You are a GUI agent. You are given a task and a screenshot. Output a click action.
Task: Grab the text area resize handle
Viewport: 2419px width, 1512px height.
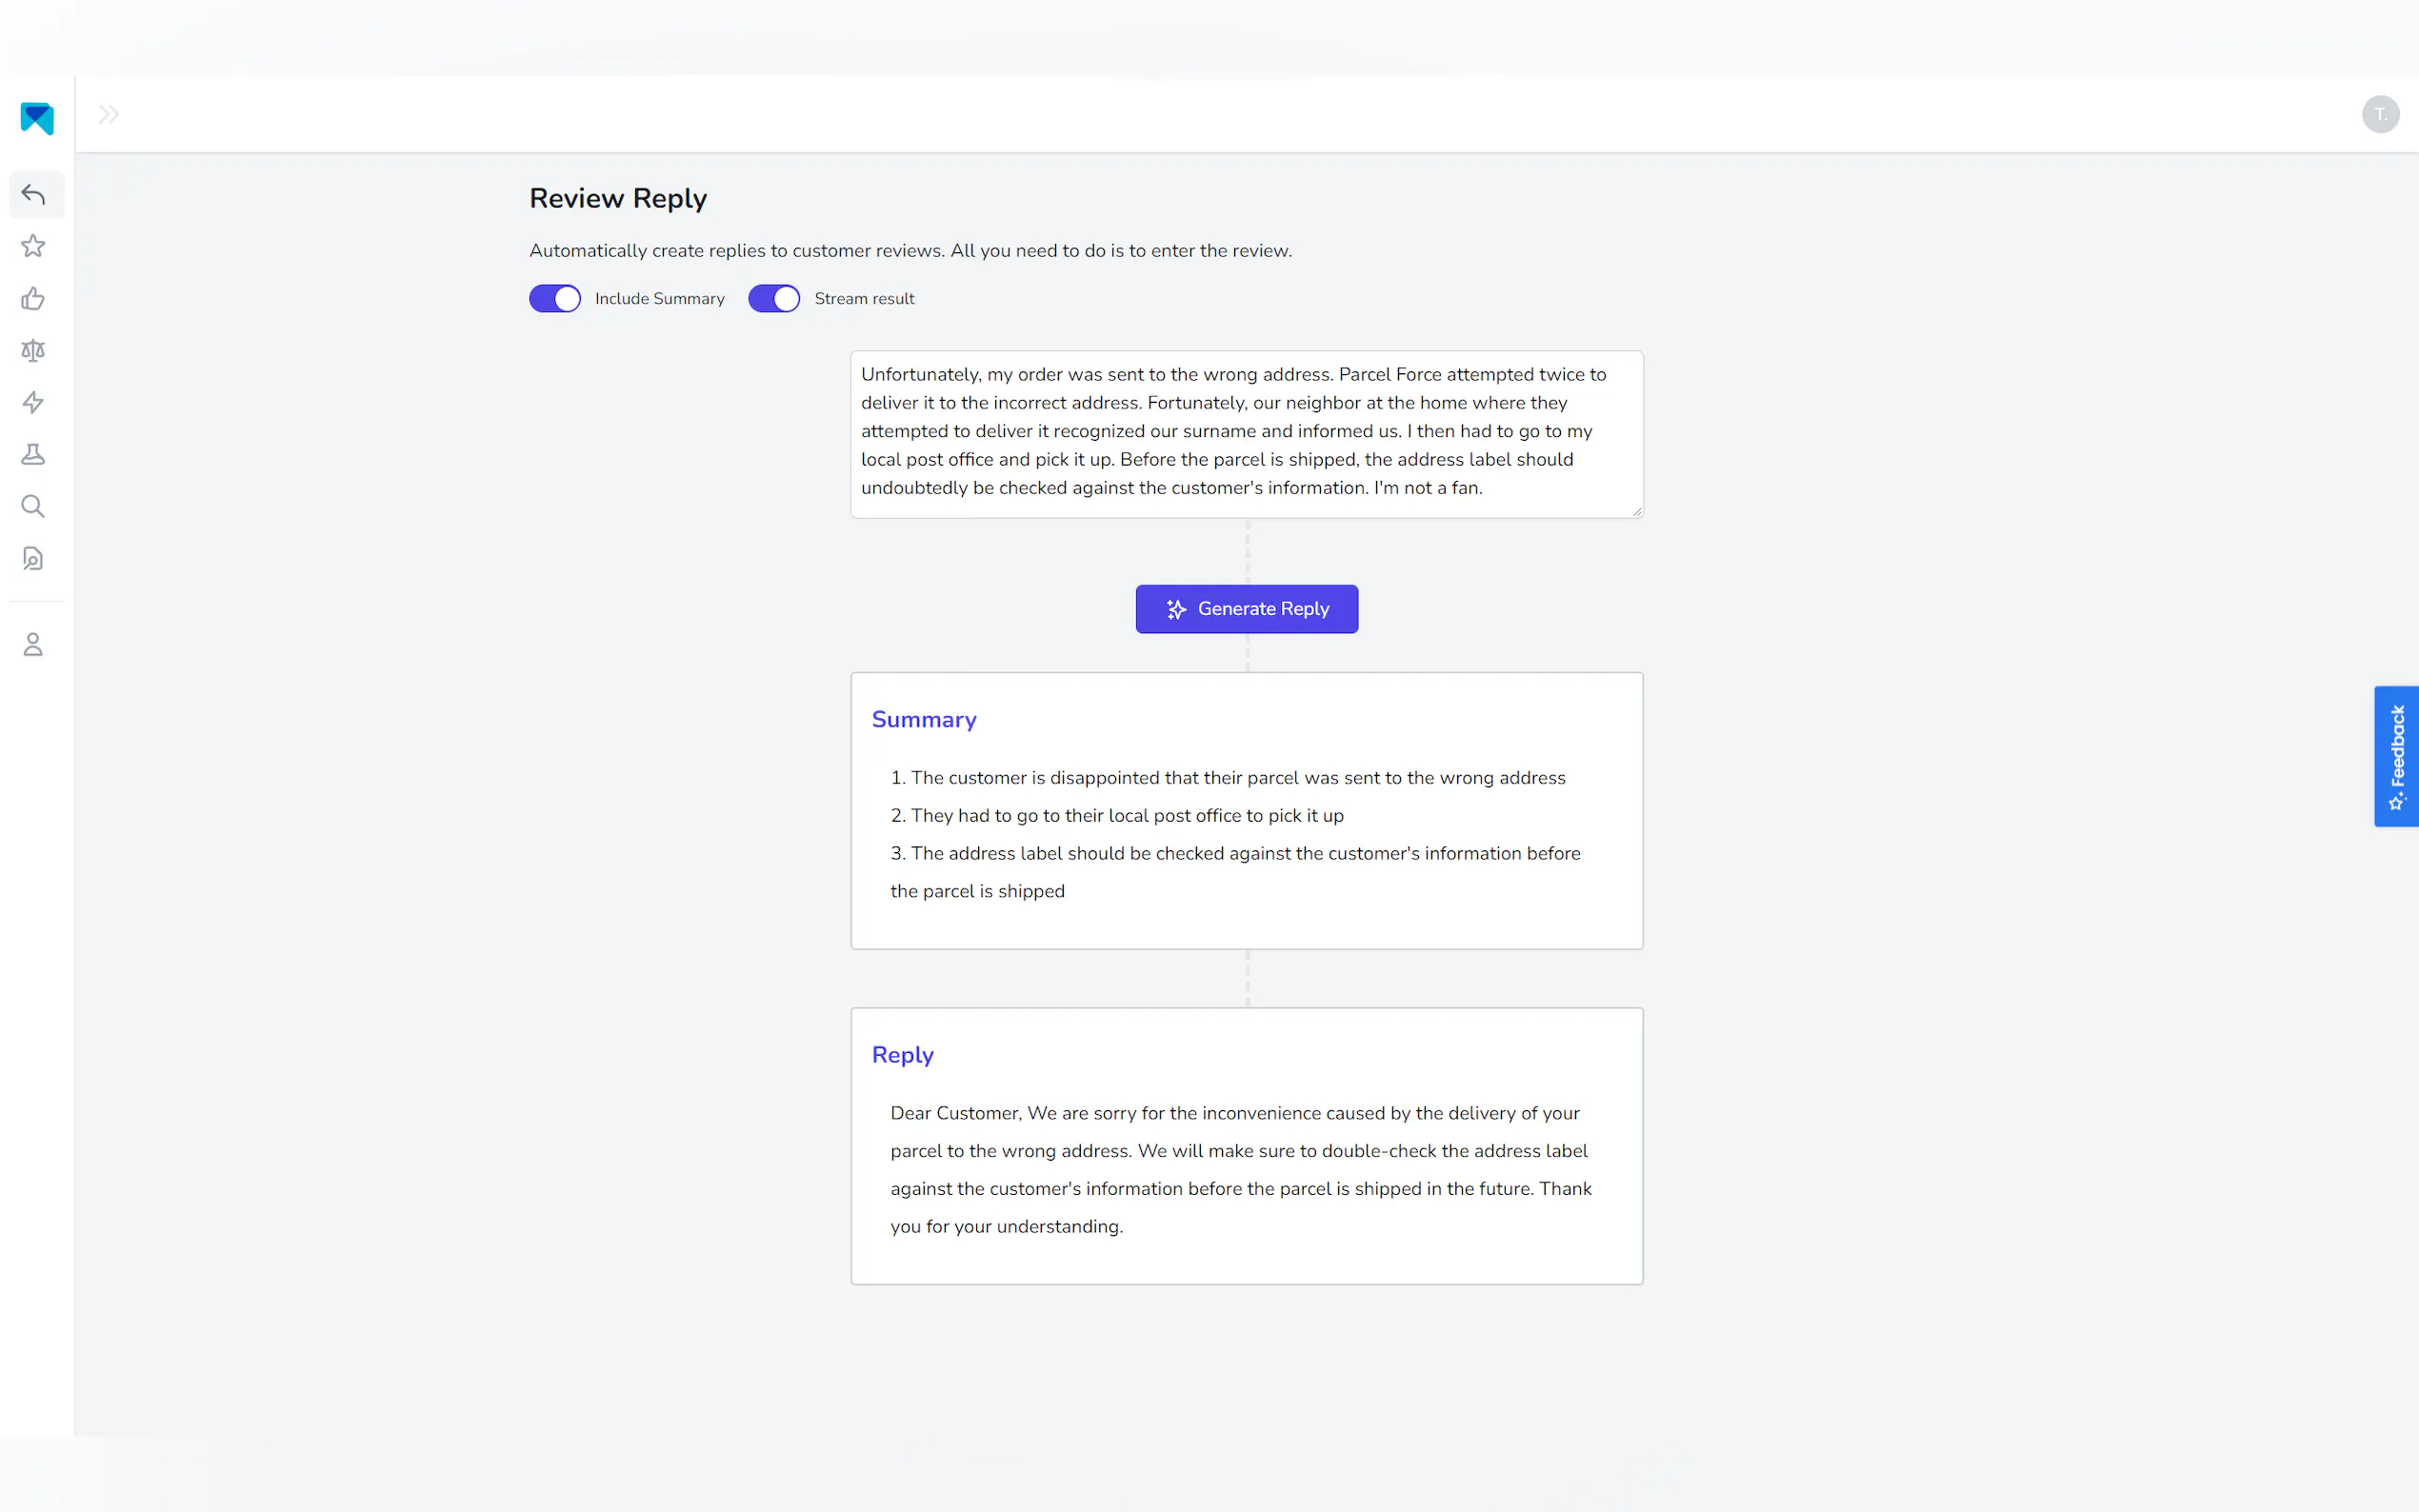(x=1636, y=511)
